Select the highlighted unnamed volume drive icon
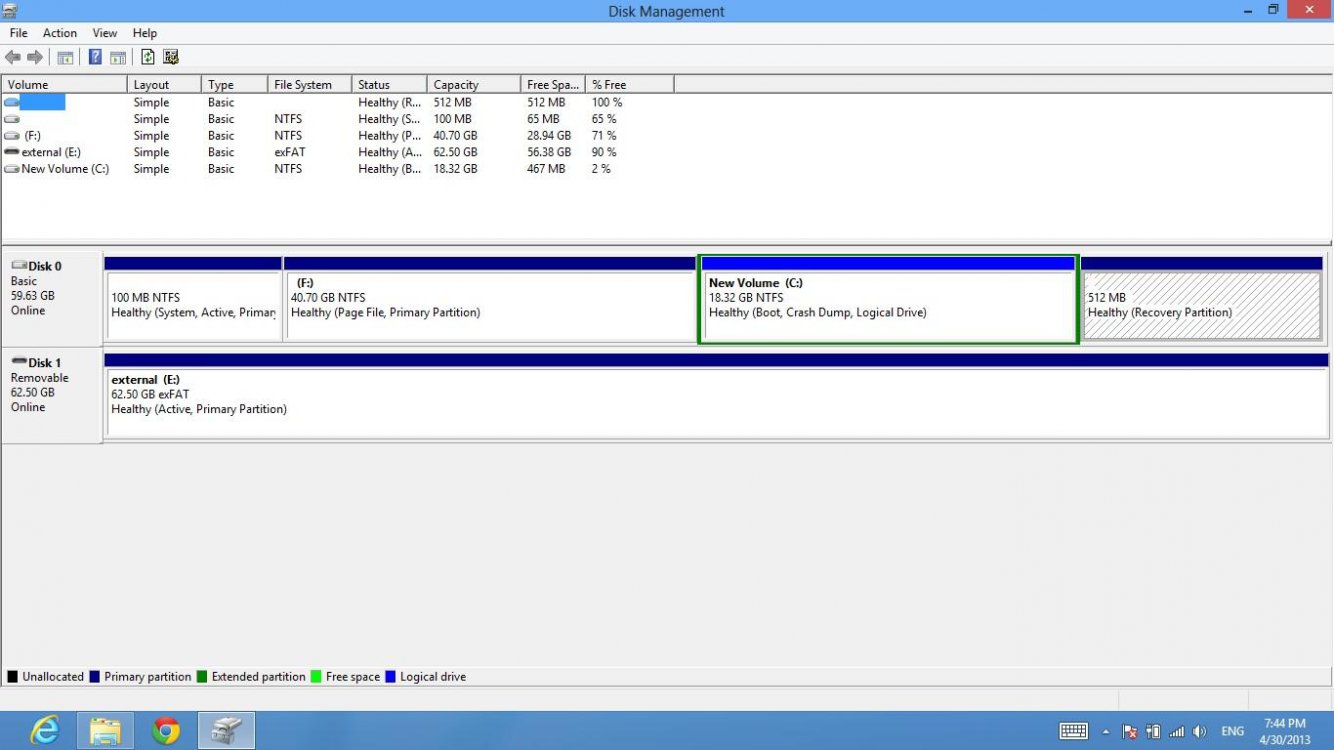1334x750 pixels. pos(12,102)
